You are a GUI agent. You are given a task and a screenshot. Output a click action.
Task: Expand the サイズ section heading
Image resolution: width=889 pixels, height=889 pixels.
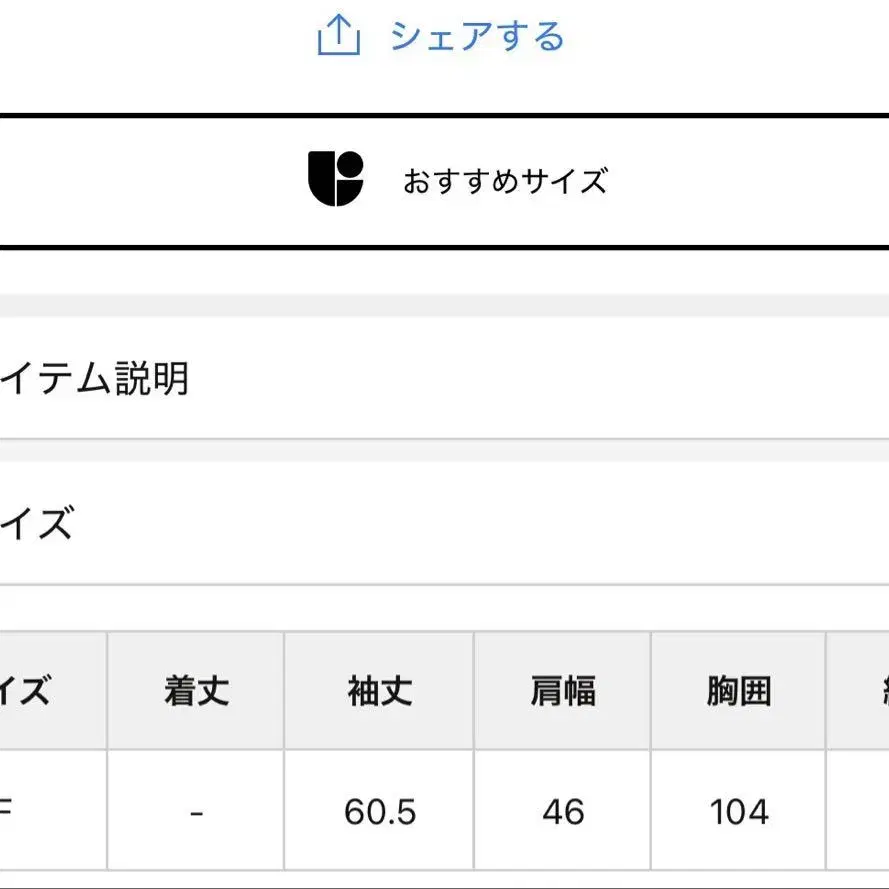point(38,523)
